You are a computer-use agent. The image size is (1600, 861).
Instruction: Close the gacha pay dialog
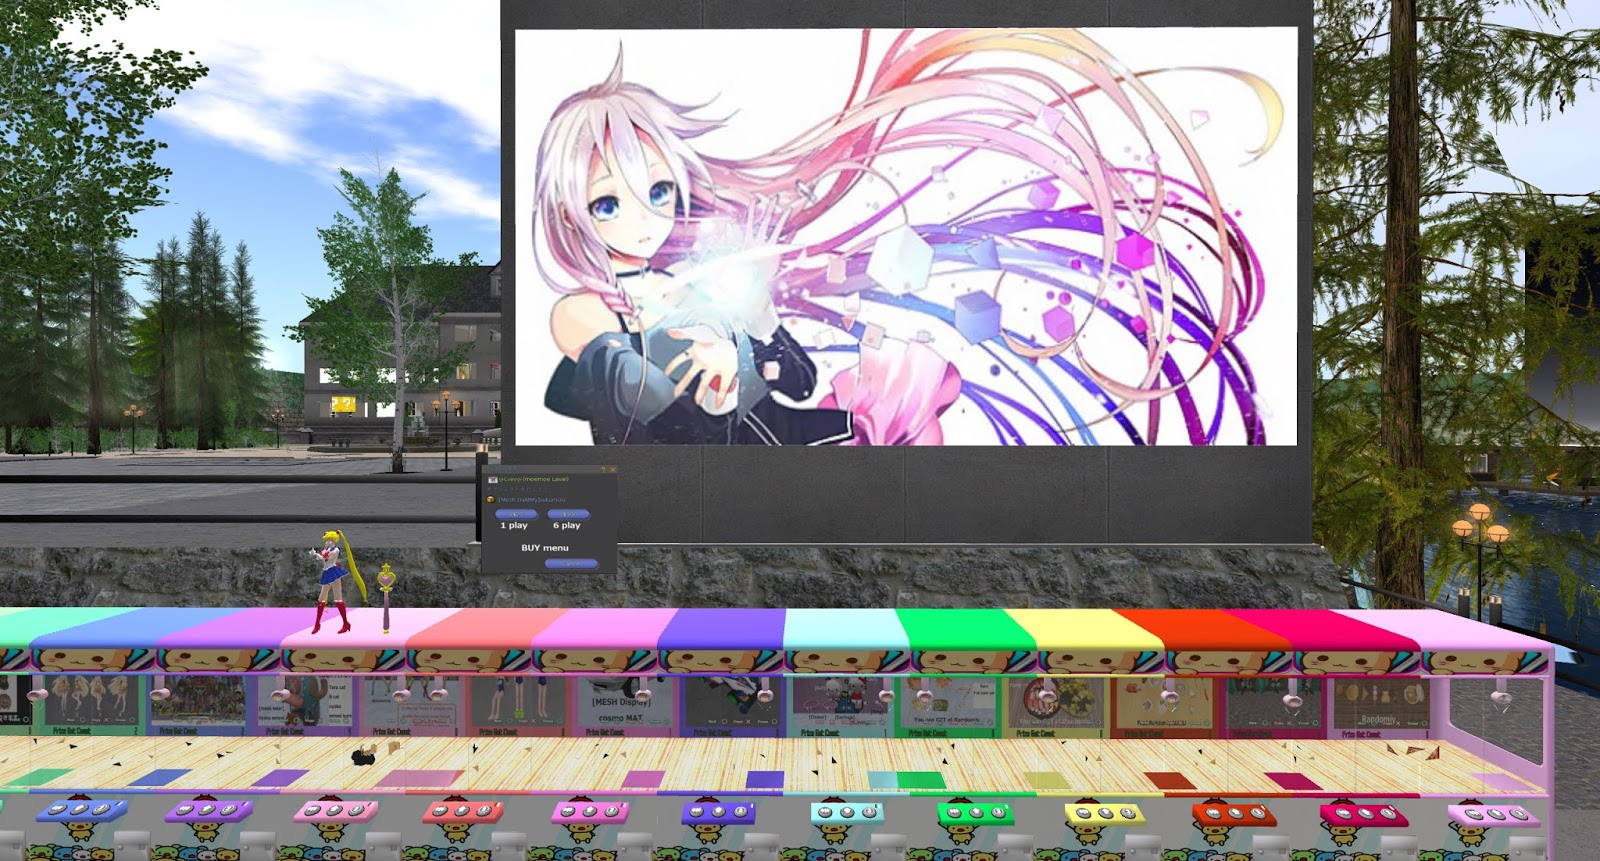coord(613,469)
